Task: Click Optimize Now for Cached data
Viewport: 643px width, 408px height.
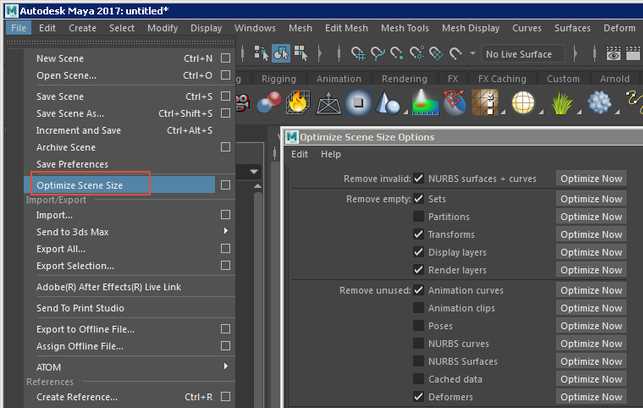Action: (591, 379)
